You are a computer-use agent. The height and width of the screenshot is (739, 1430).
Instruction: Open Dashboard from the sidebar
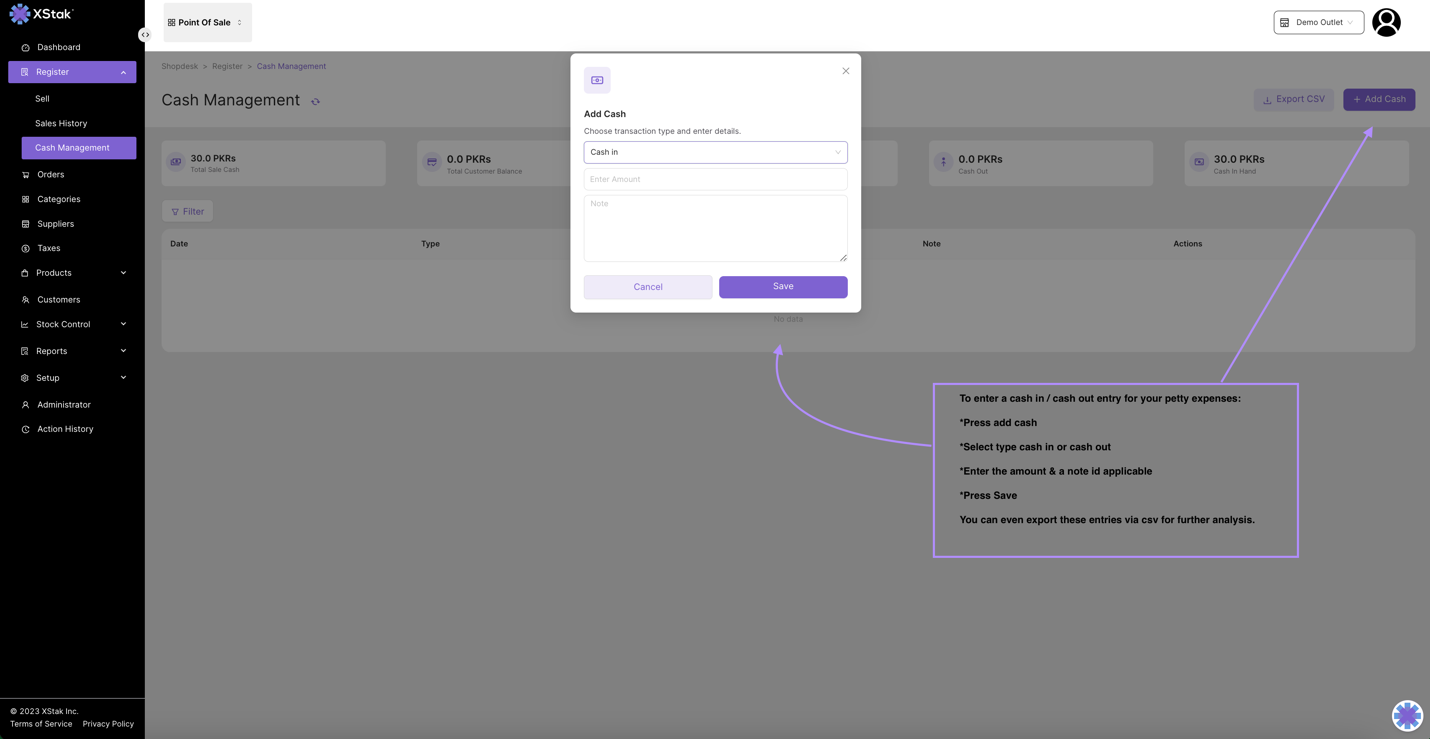(58, 47)
